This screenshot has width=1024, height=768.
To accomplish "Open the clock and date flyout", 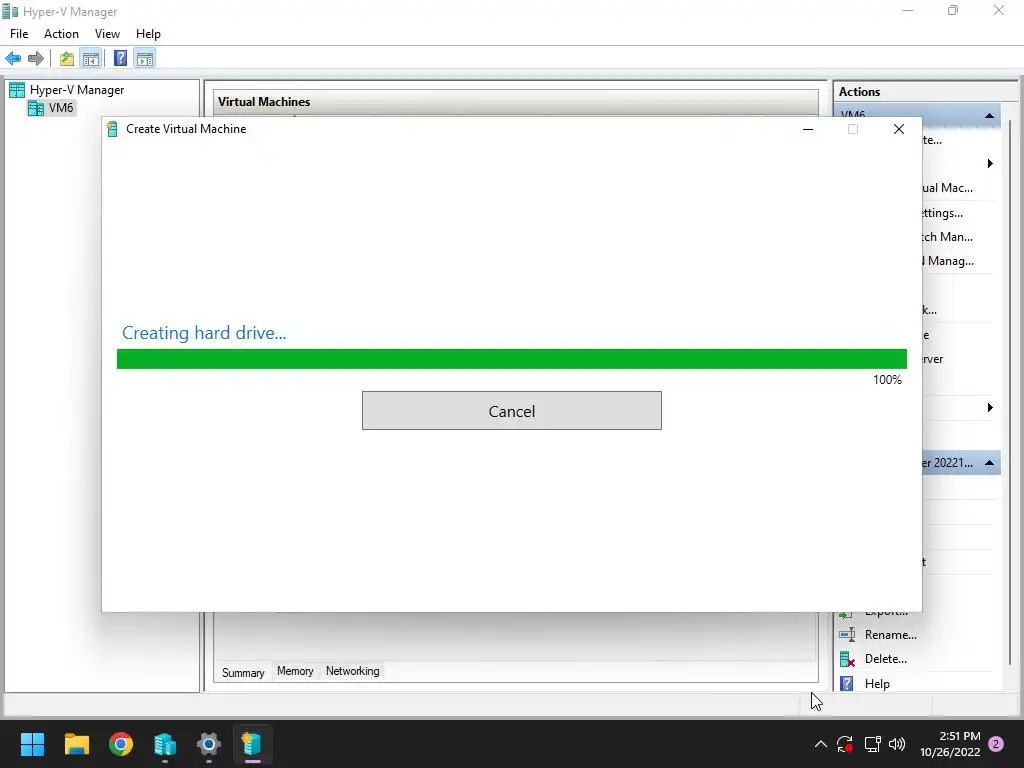I will pos(950,744).
